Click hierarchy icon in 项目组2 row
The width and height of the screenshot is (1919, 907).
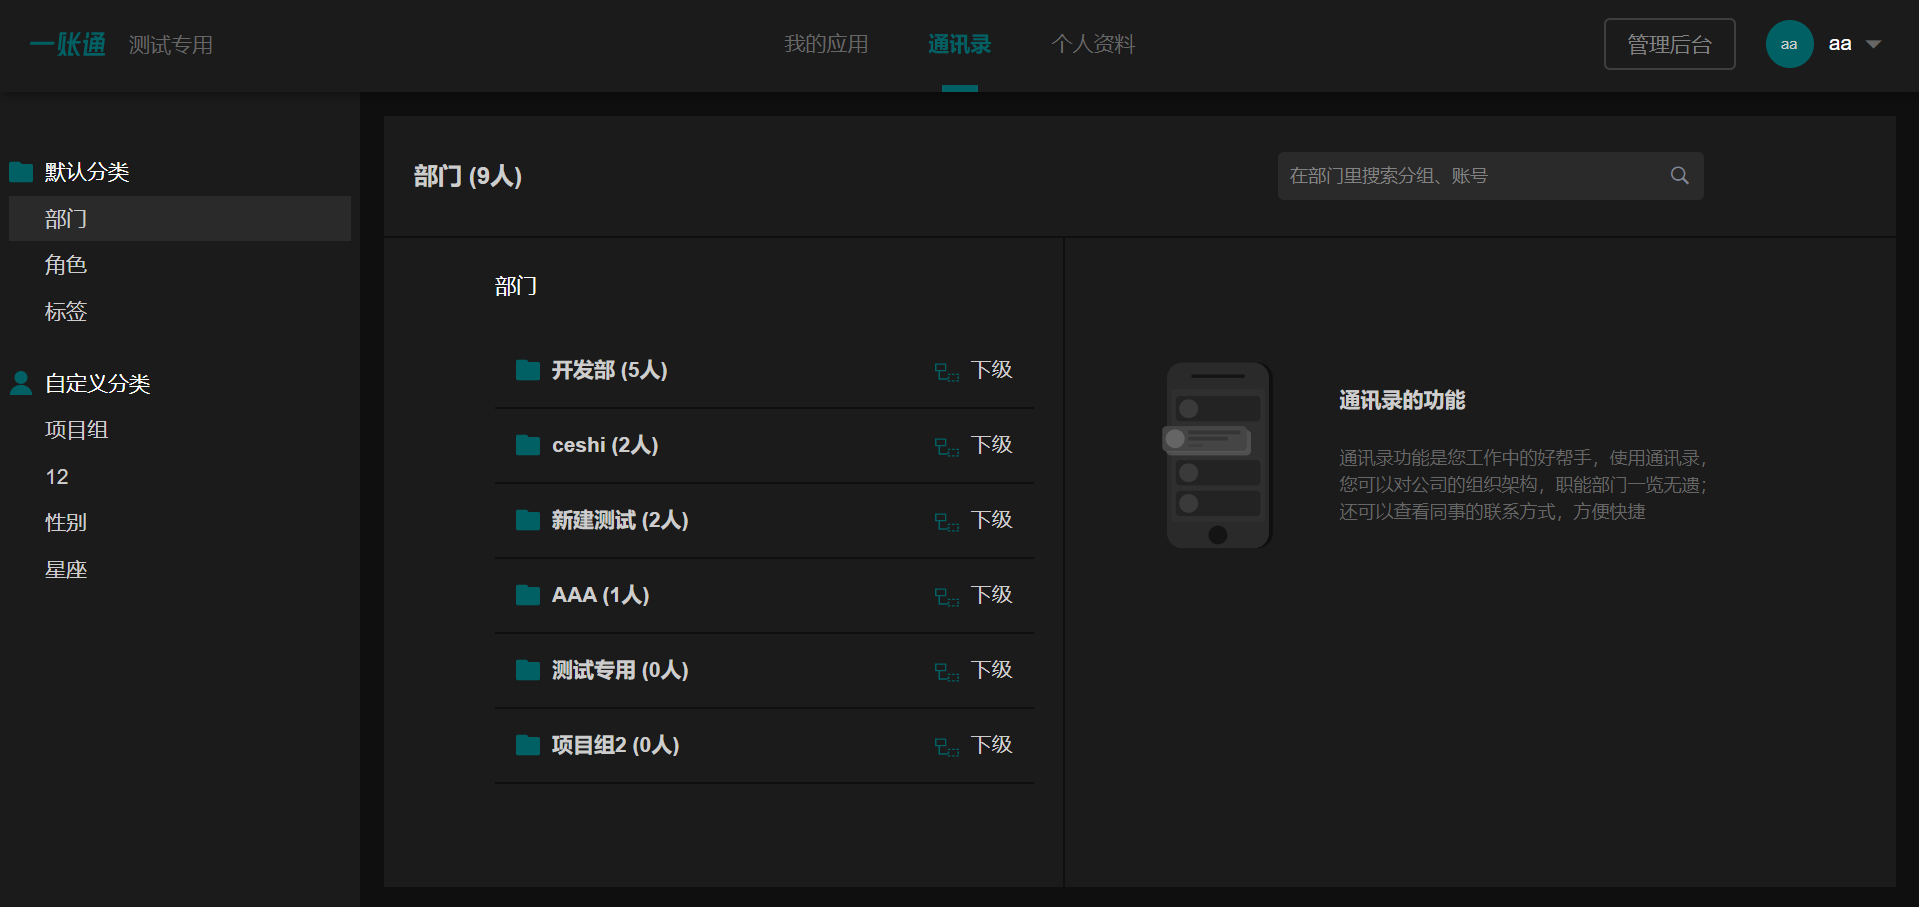coord(947,747)
